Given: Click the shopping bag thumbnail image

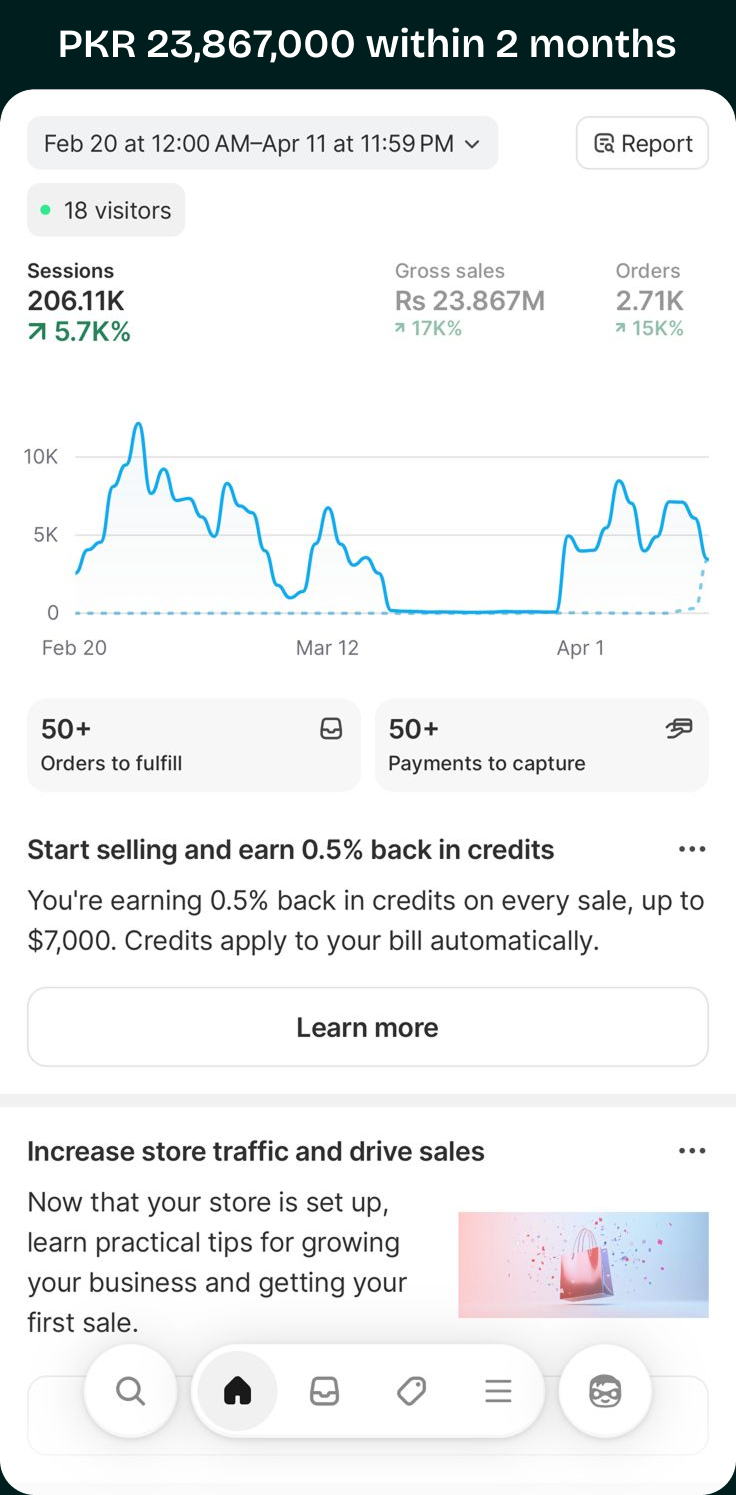Looking at the screenshot, I should [x=583, y=1264].
